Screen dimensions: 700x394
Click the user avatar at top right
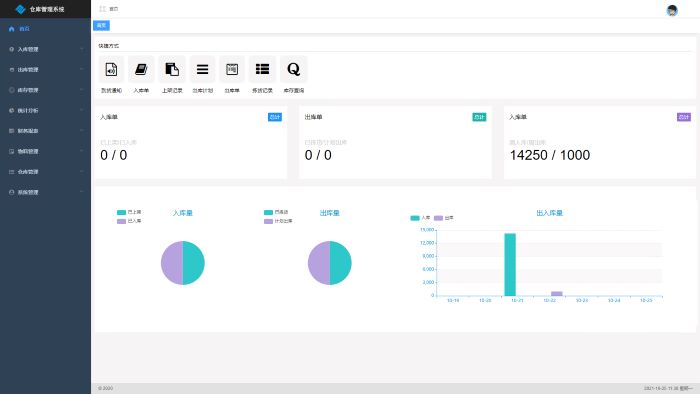(672, 10)
